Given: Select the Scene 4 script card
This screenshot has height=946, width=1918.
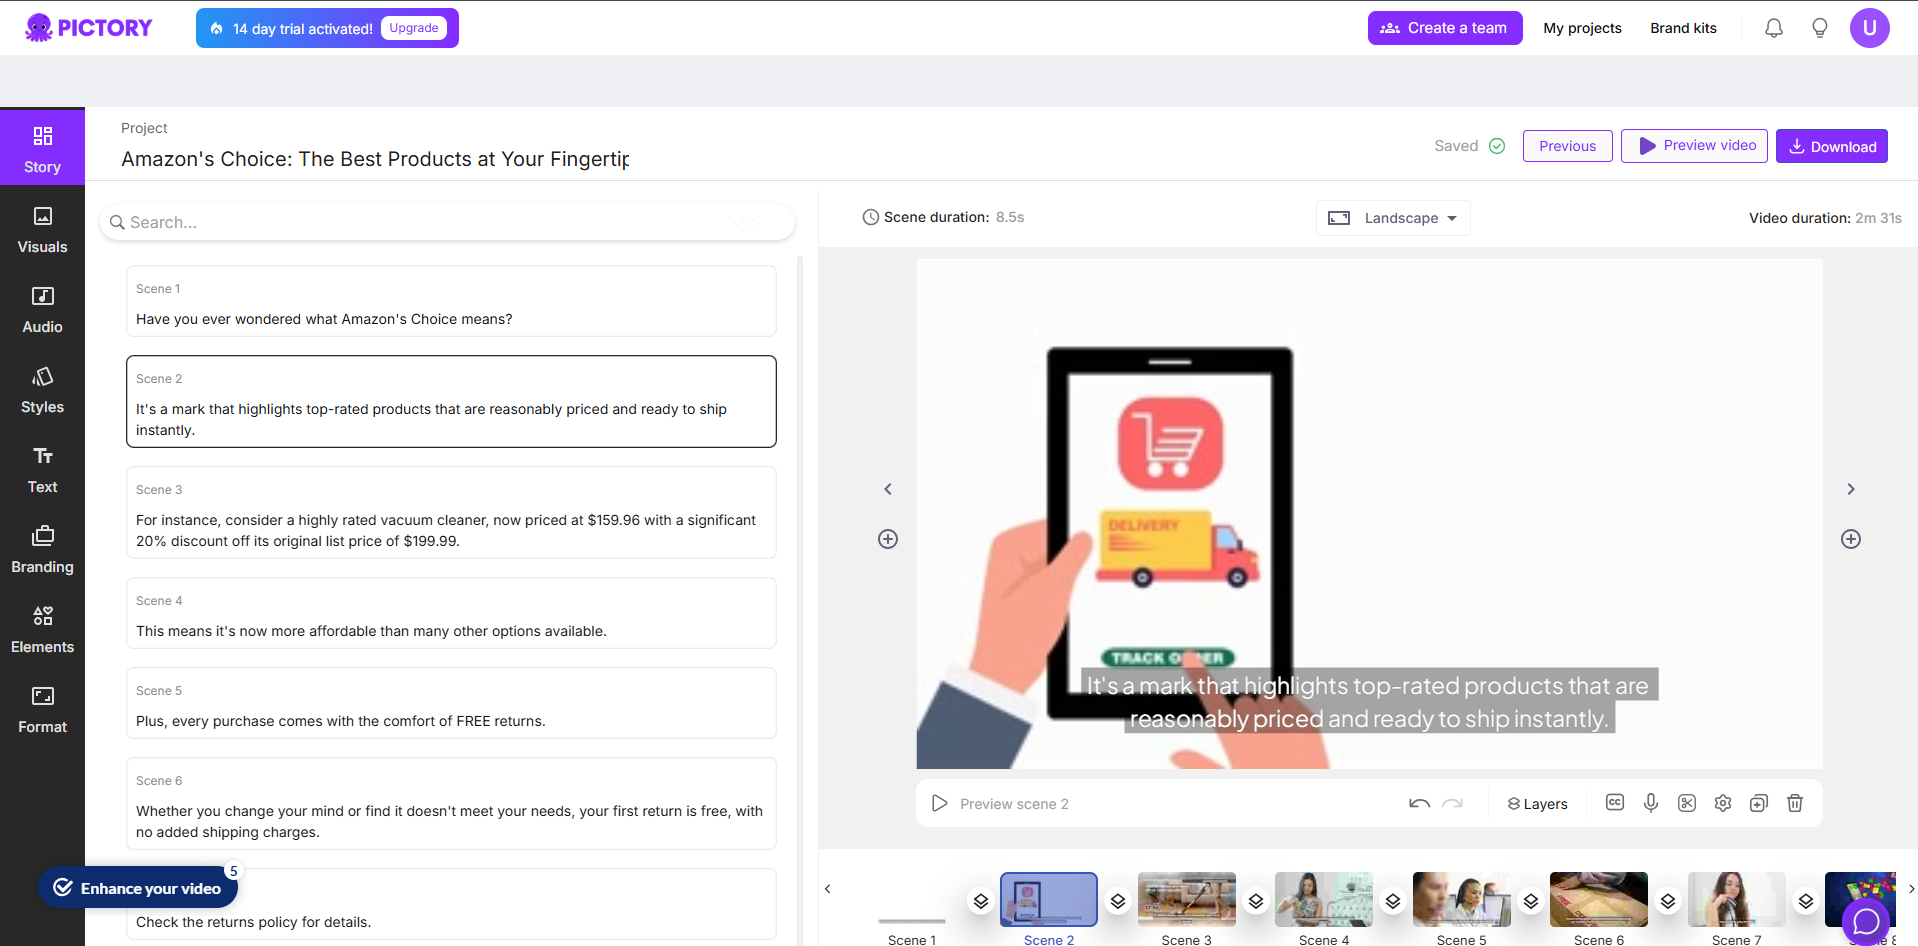Looking at the screenshot, I should [x=451, y=613].
